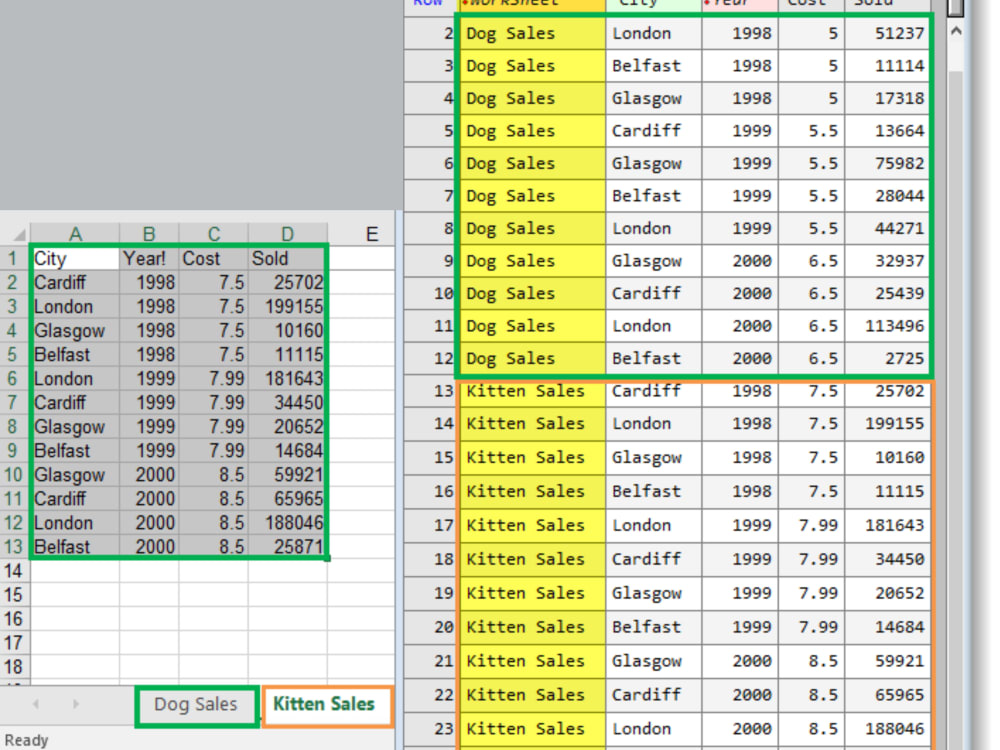This screenshot has width=1000, height=750.
Task: Select Excel column header D
Action: click(x=288, y=234)
